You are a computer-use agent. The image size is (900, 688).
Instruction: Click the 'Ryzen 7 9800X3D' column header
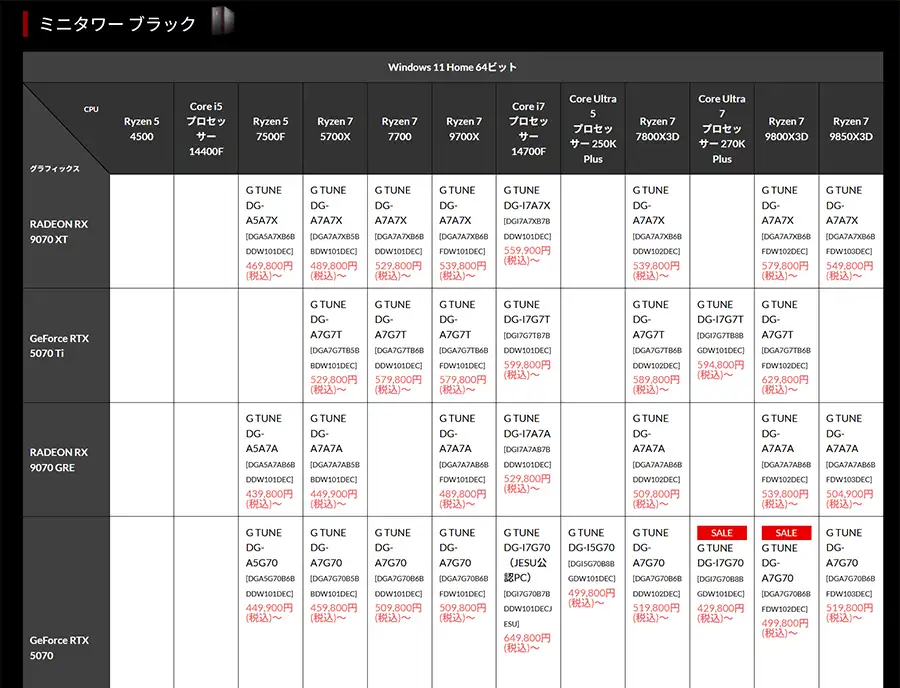click(x=786, y=129)
